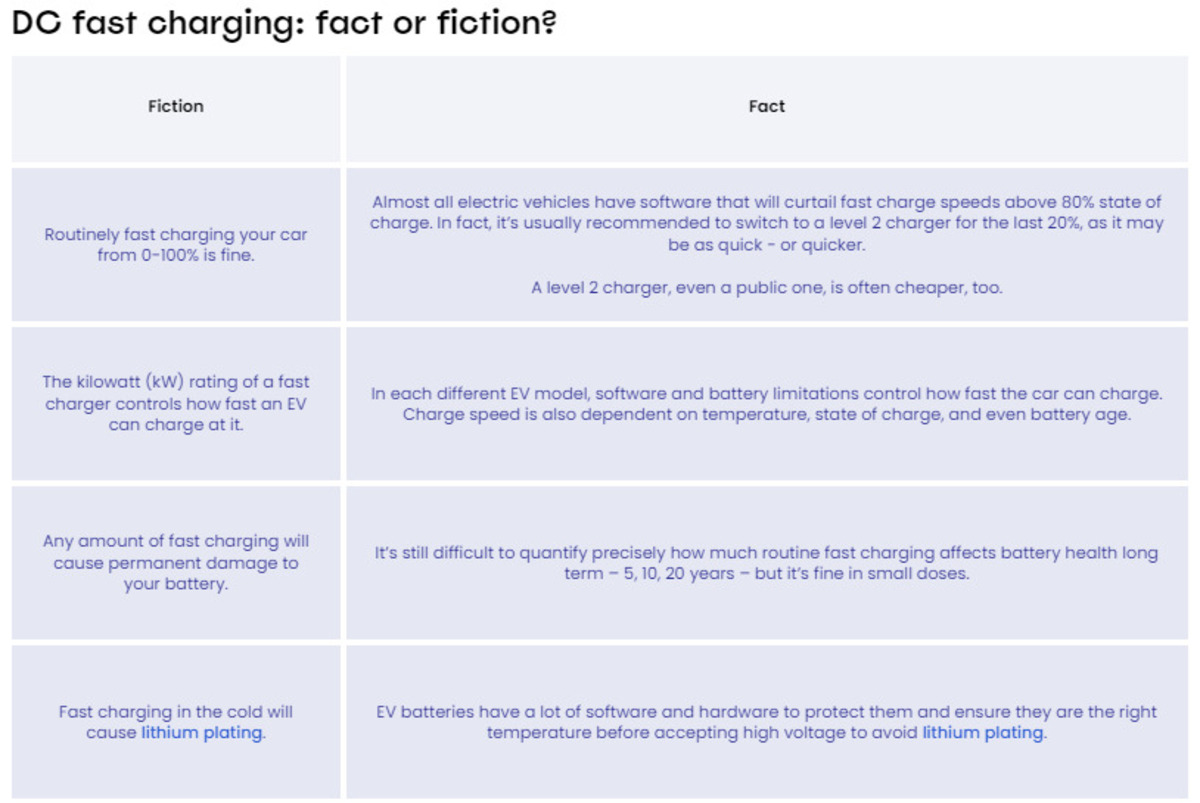Click the 'term – 5, 10, 20 years' line
Screen dimensions: 1200x803
[x=767, y=574]
